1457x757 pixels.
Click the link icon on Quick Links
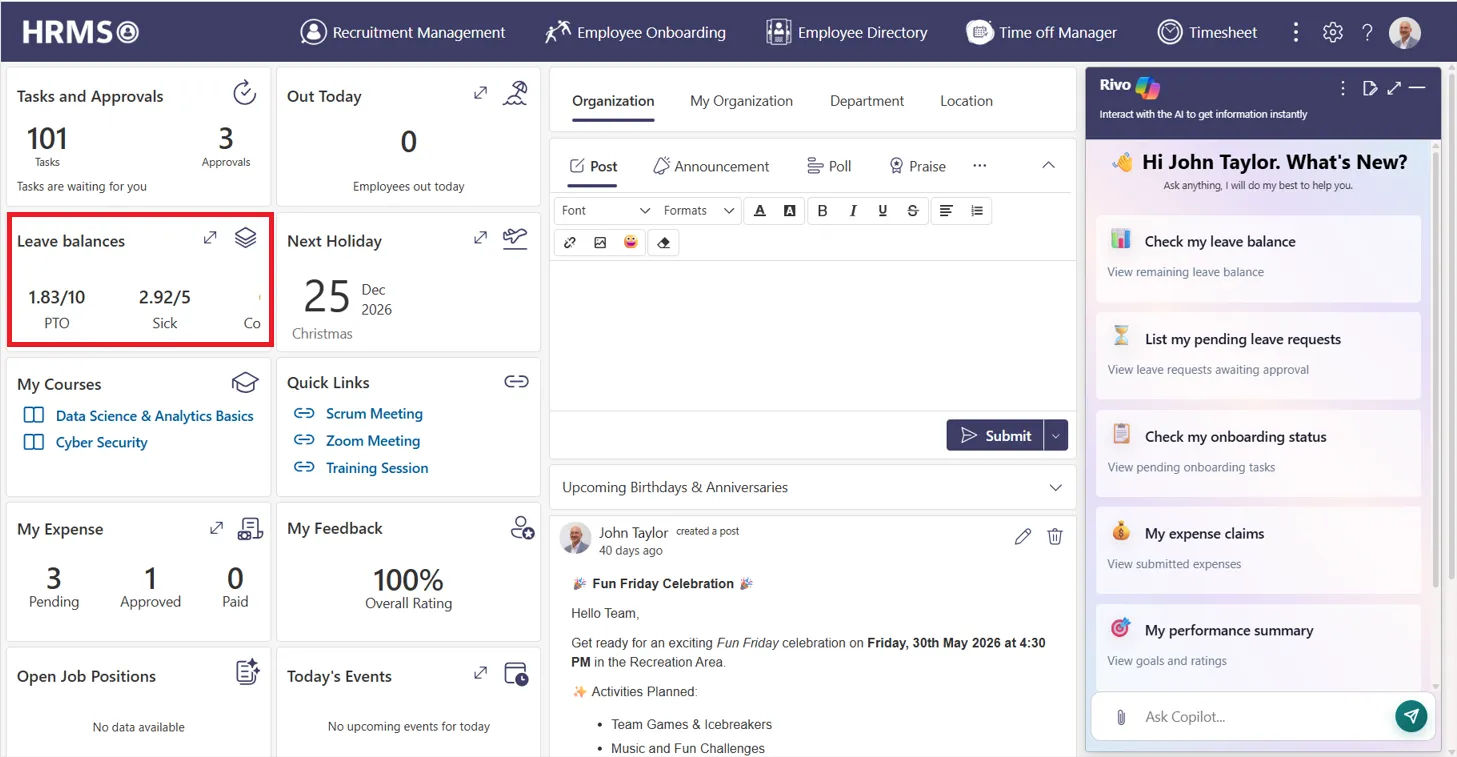(x=516, y=381)
